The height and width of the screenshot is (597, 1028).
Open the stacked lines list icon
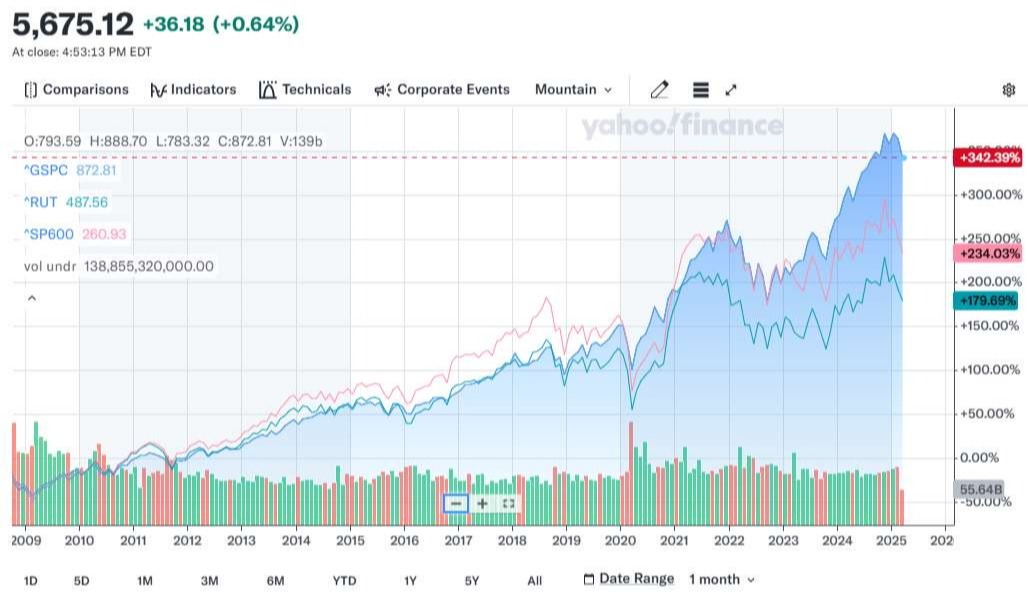[700, 90]
